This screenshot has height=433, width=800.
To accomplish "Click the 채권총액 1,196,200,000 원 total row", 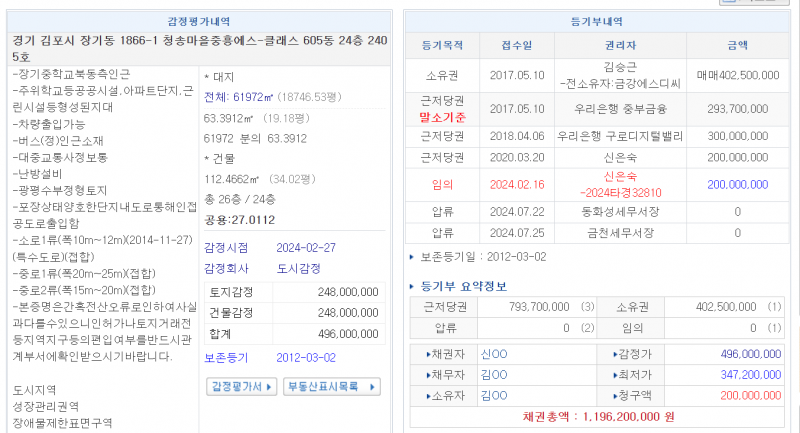I will (600, 416).
